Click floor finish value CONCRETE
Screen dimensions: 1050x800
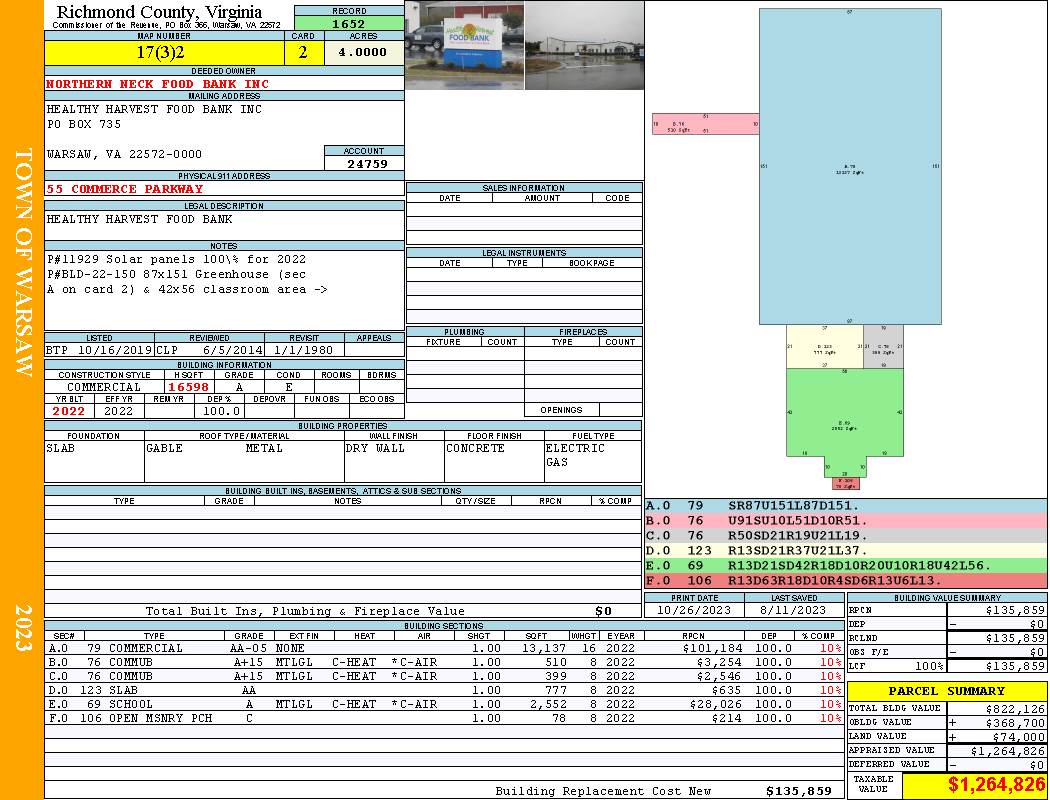[x=475, y=448]
